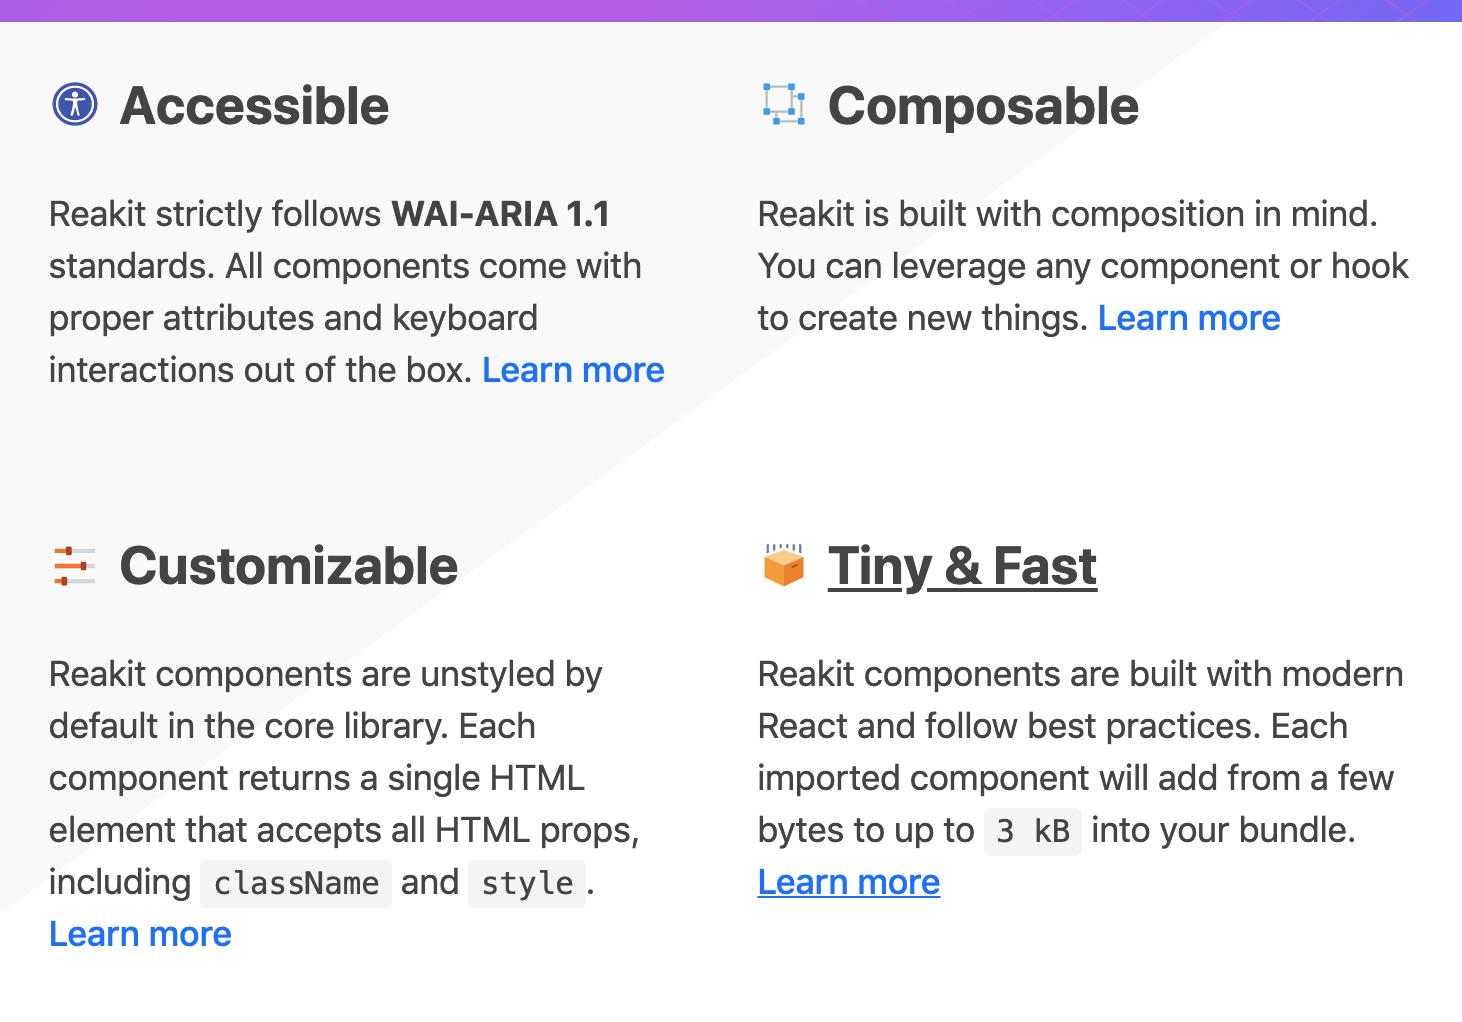Click the className code snippet
This screenshot has height=1022, width=1462.
[x=296, y=883]
